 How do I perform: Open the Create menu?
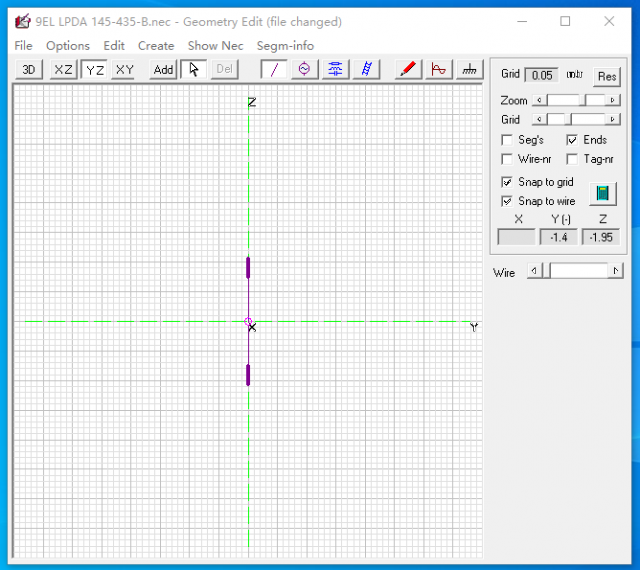pos(156,46)
